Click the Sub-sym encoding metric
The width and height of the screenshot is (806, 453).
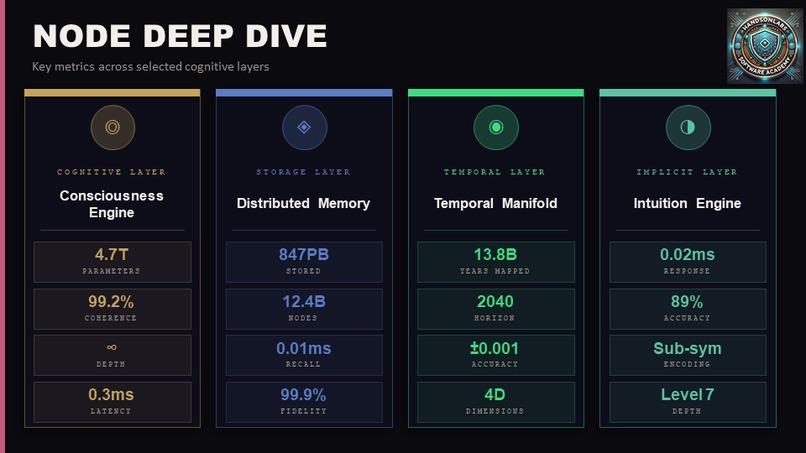688,355
